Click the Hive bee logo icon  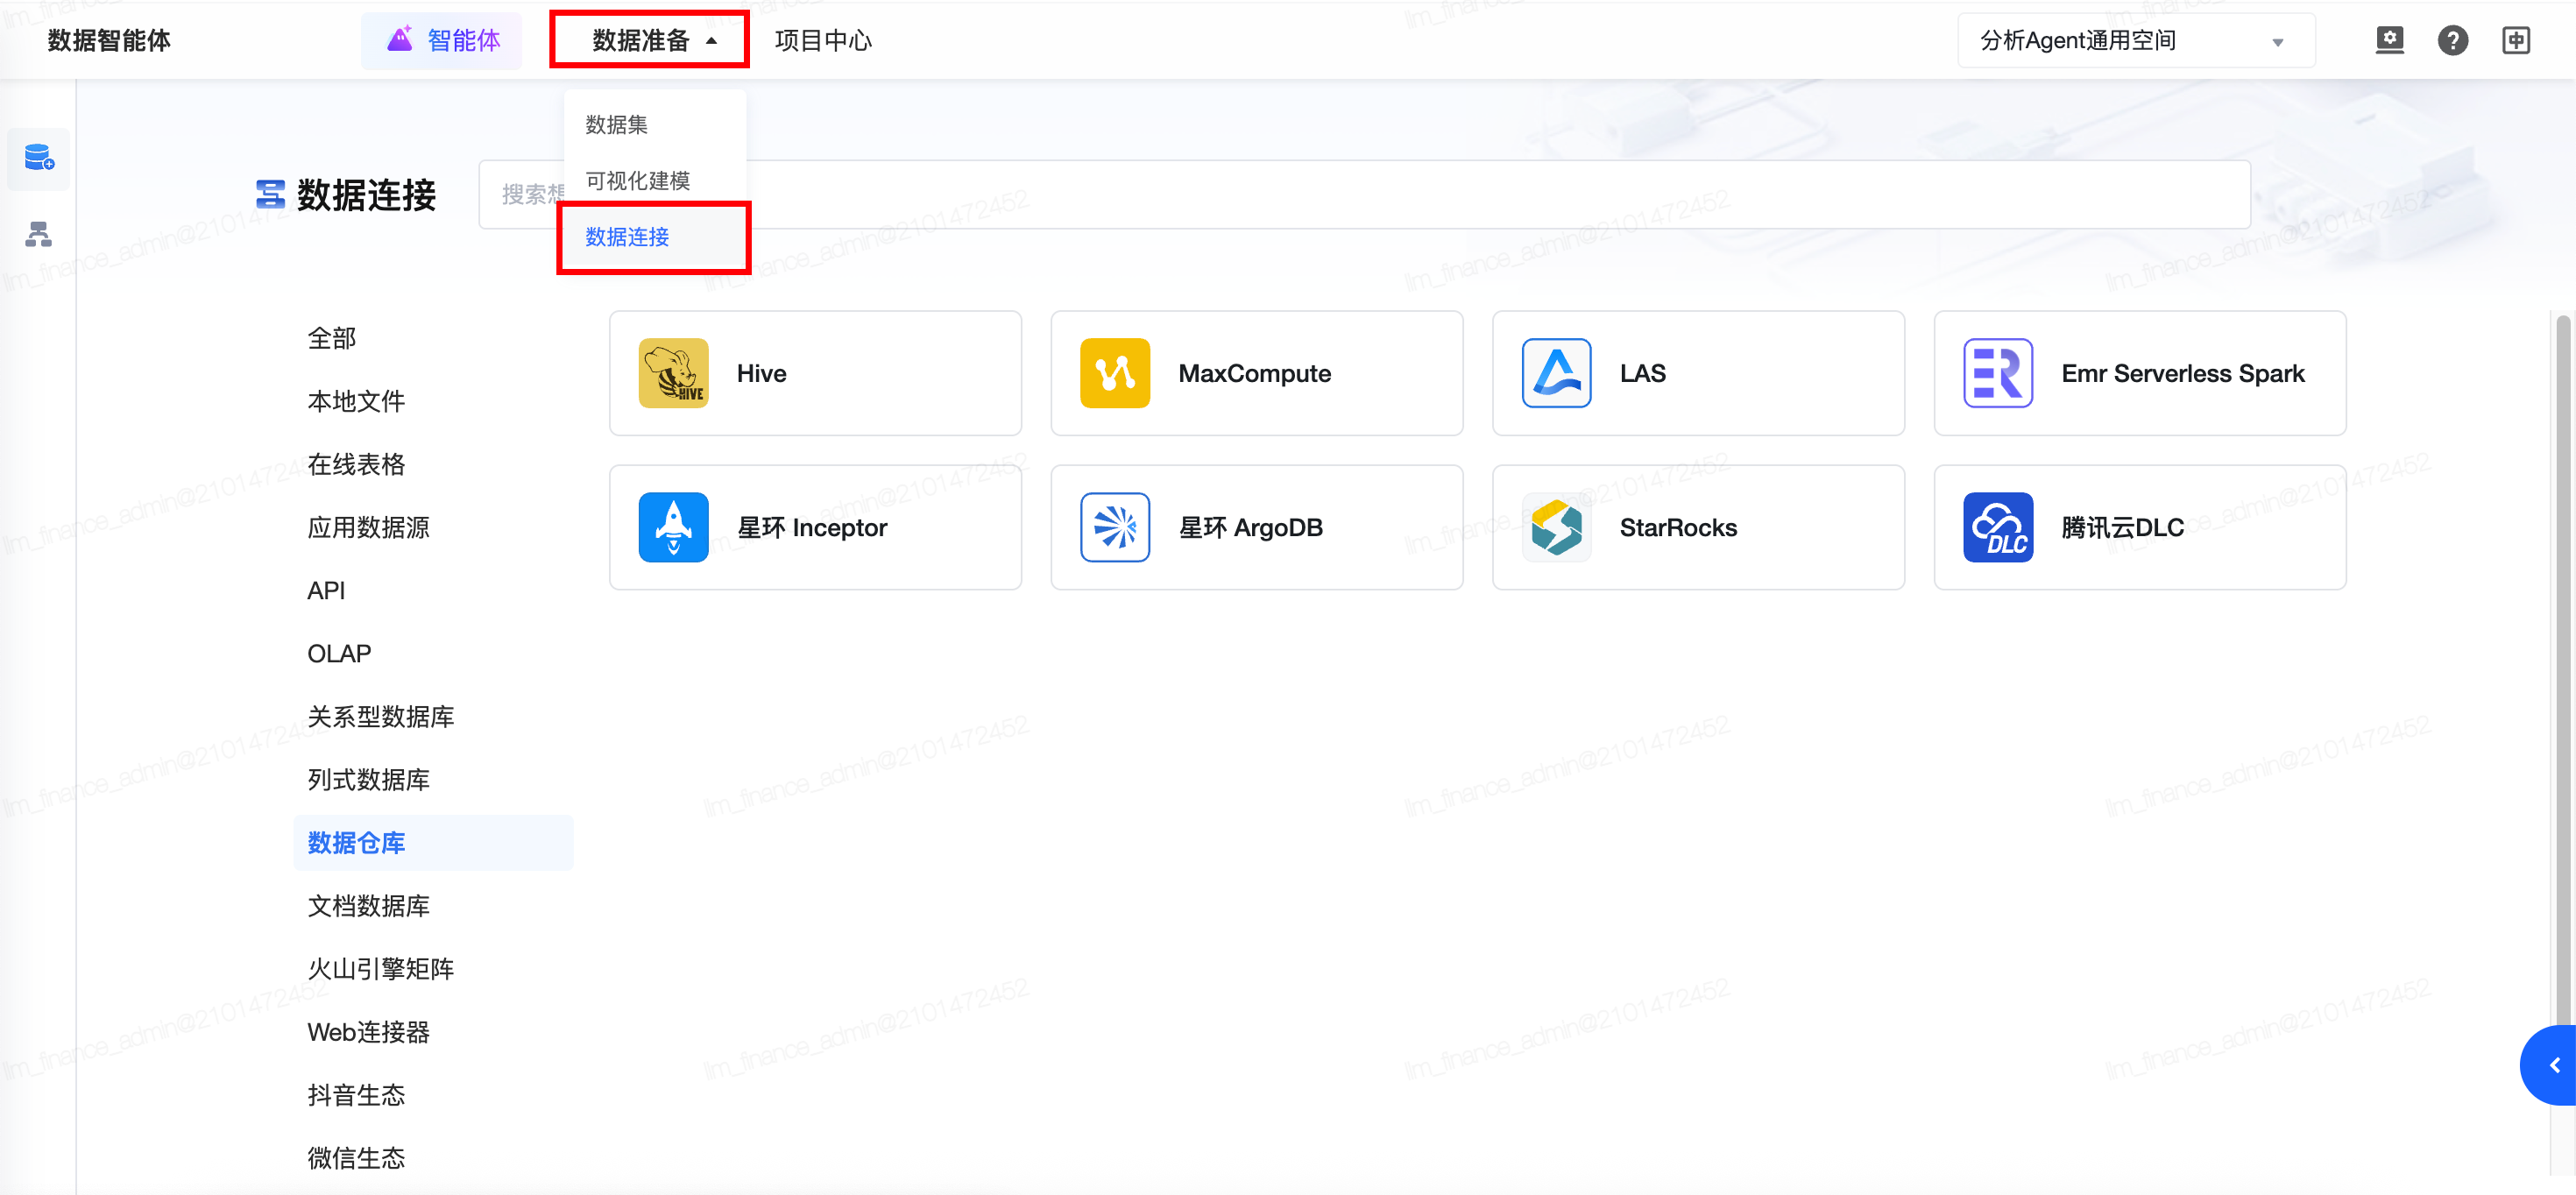click(673, 373)
